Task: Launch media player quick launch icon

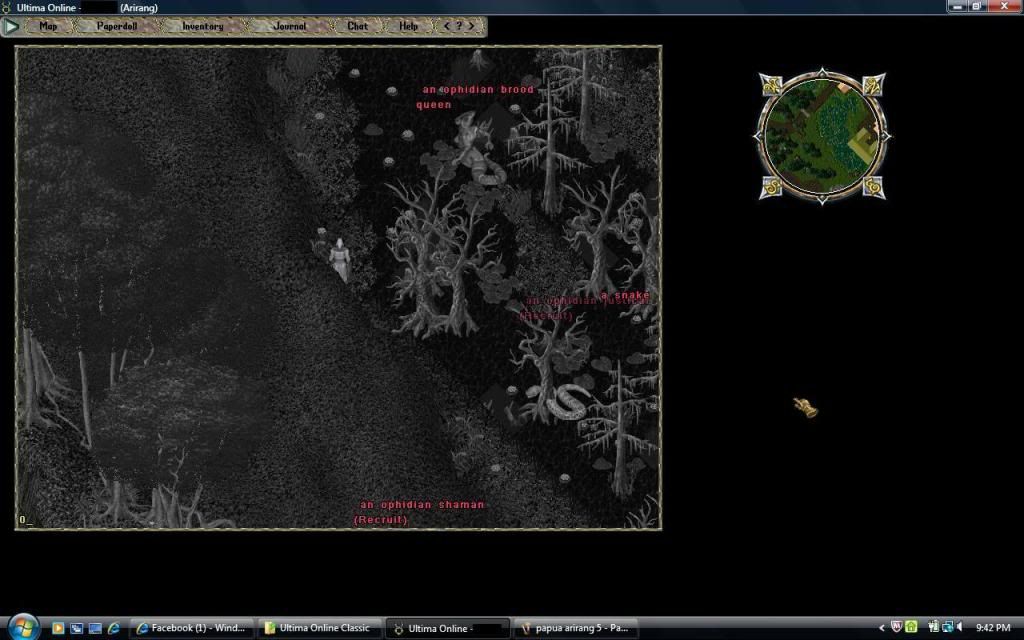Action: [58, 628]
